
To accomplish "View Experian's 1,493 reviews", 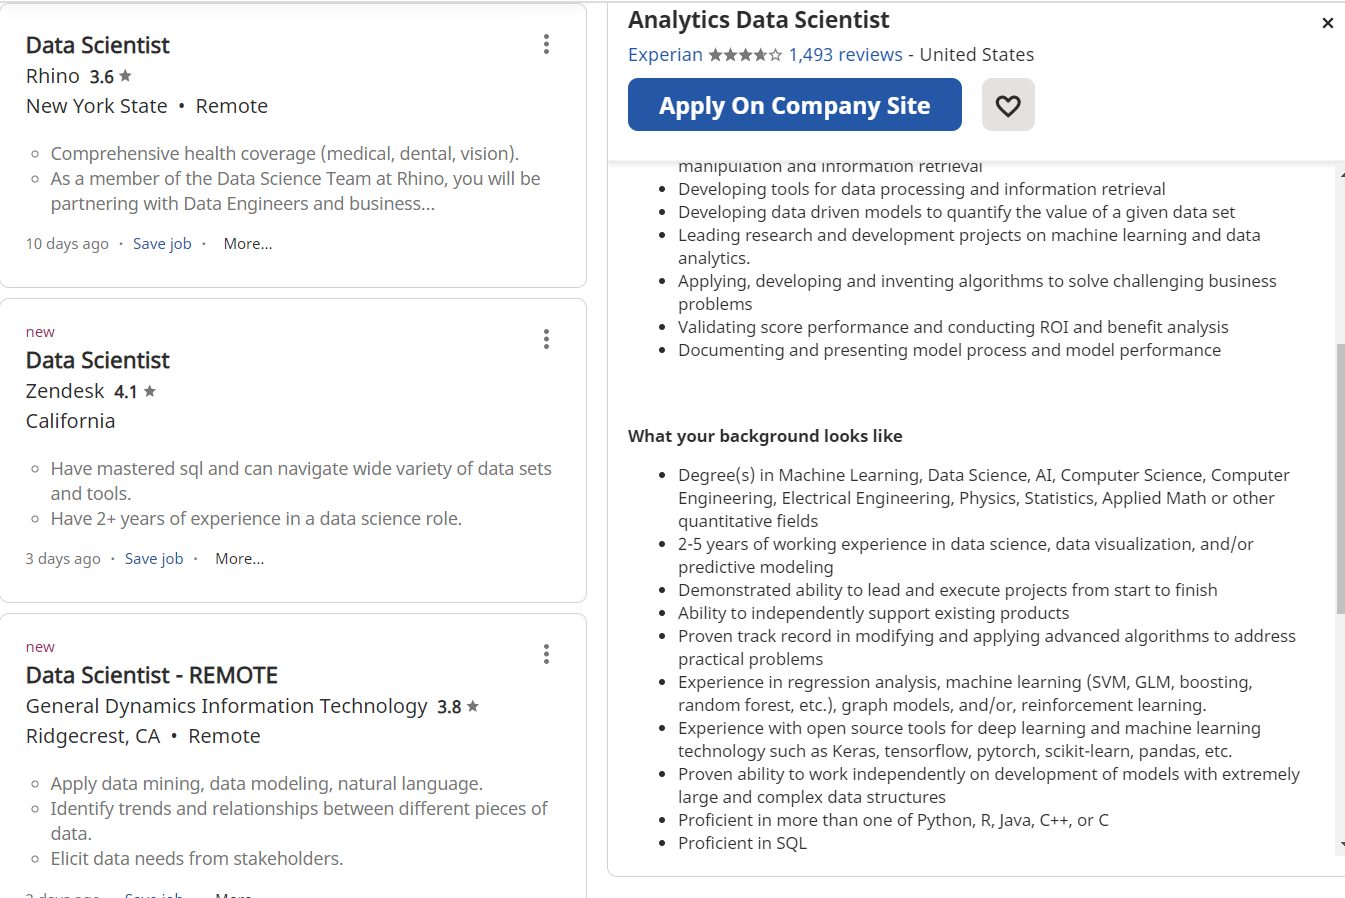I will point(845,55).
